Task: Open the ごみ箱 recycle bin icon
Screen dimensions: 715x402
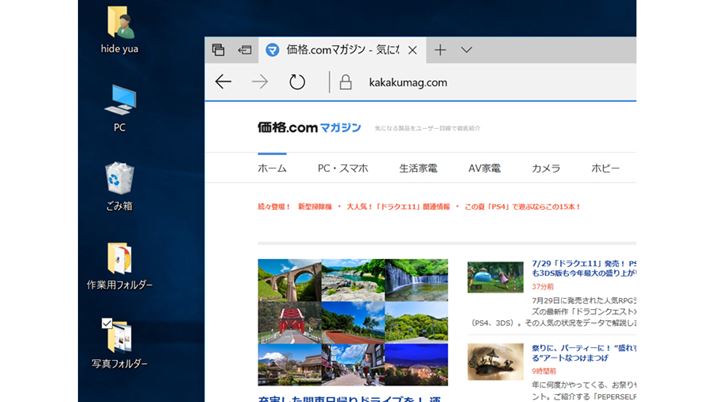Action: tap(119, 178)
